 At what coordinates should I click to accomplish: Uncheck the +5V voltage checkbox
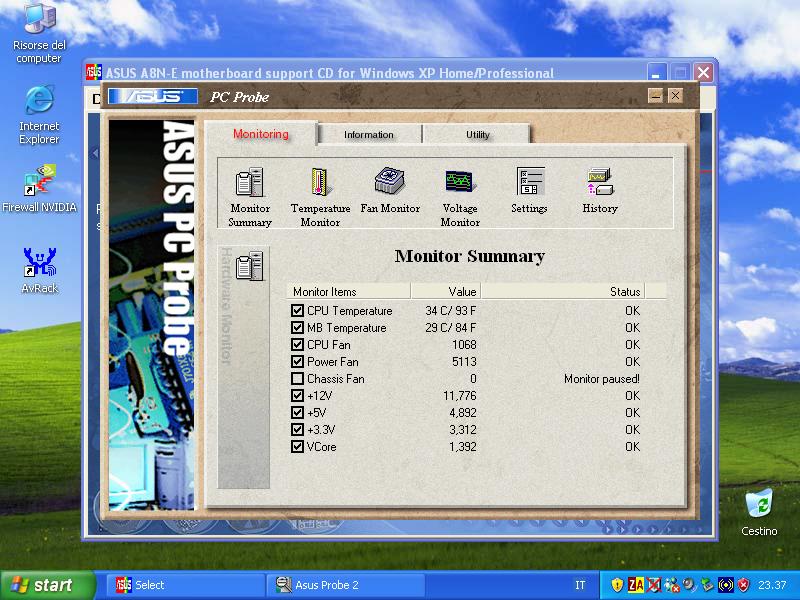click(297, 412)
